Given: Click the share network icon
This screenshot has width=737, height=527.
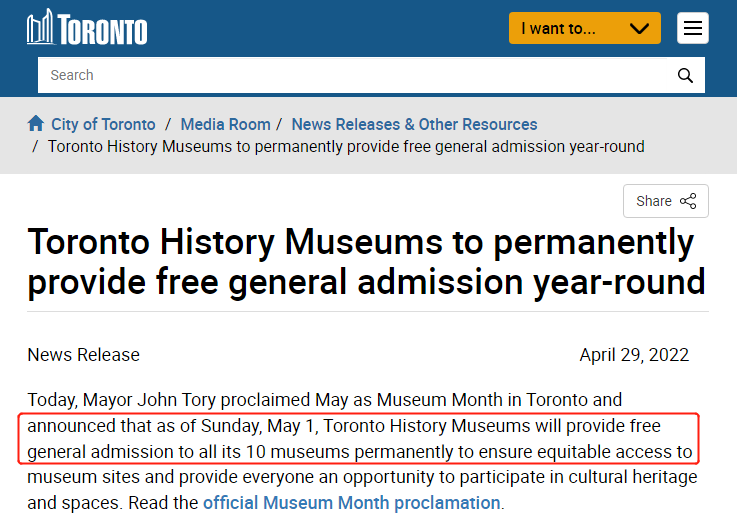Looking at the screenshot, I should point(688,201).
